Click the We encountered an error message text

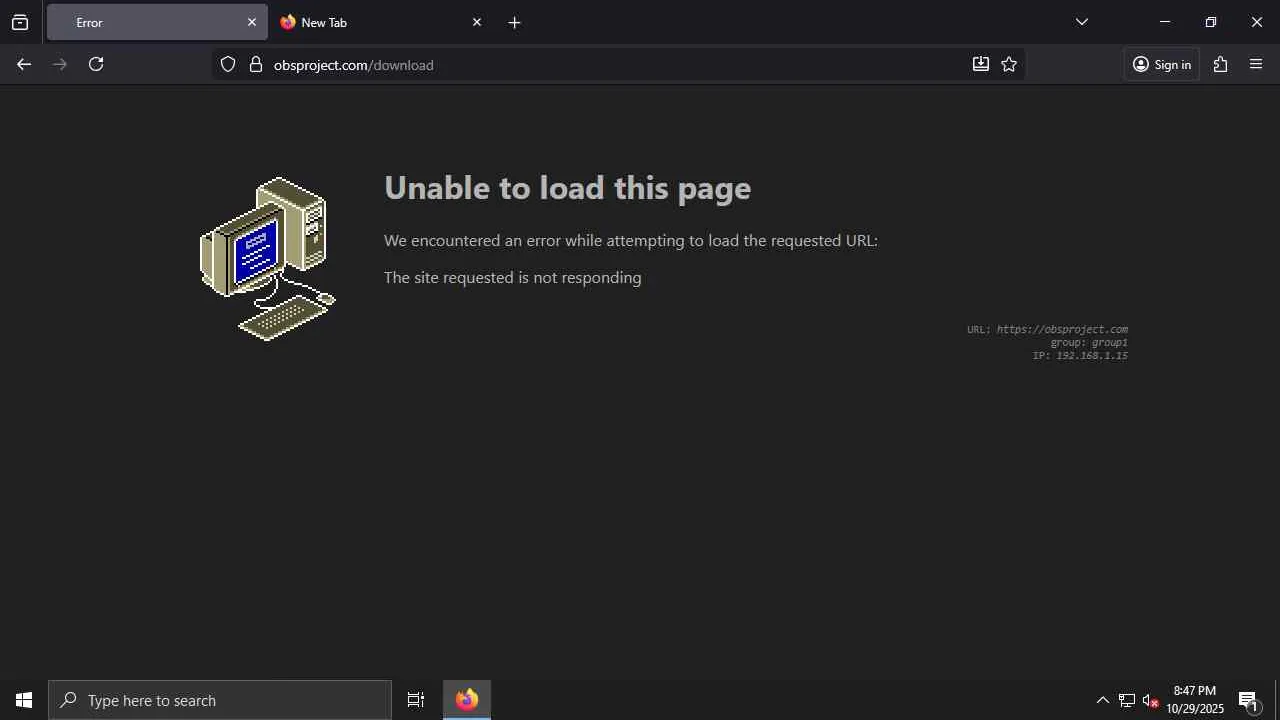631,240
